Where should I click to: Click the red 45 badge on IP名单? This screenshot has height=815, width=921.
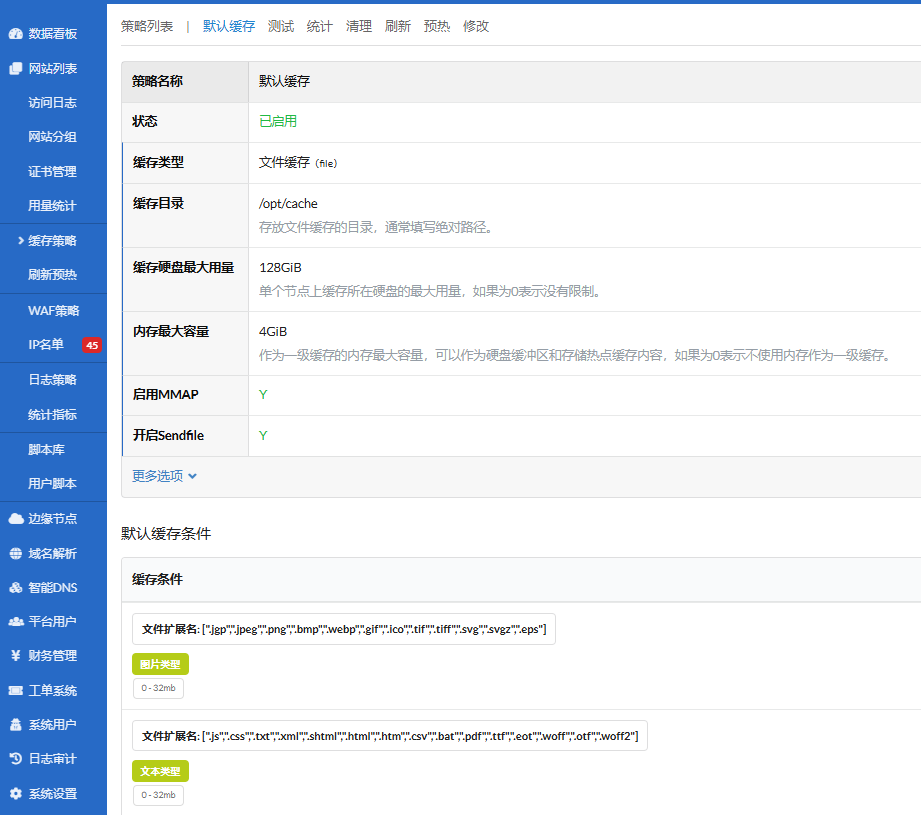coord(91,345)
